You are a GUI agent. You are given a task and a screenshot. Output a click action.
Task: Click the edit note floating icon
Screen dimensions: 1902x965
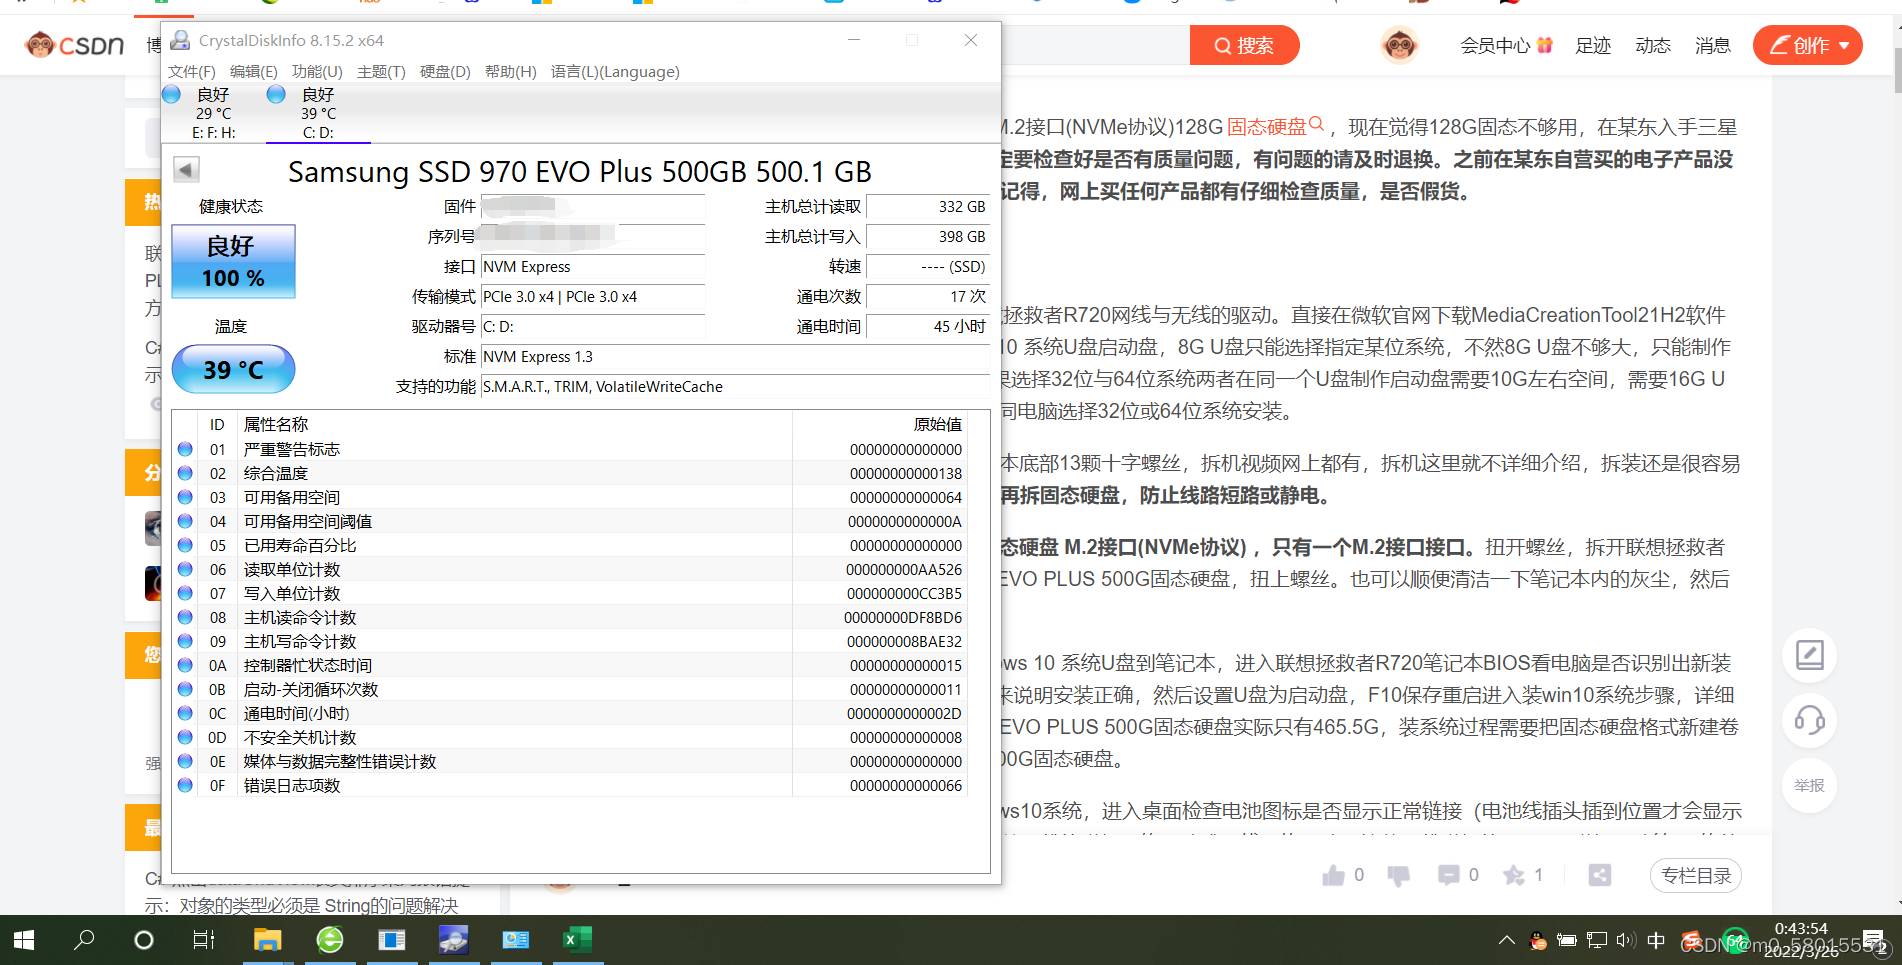pos(1809,655)
